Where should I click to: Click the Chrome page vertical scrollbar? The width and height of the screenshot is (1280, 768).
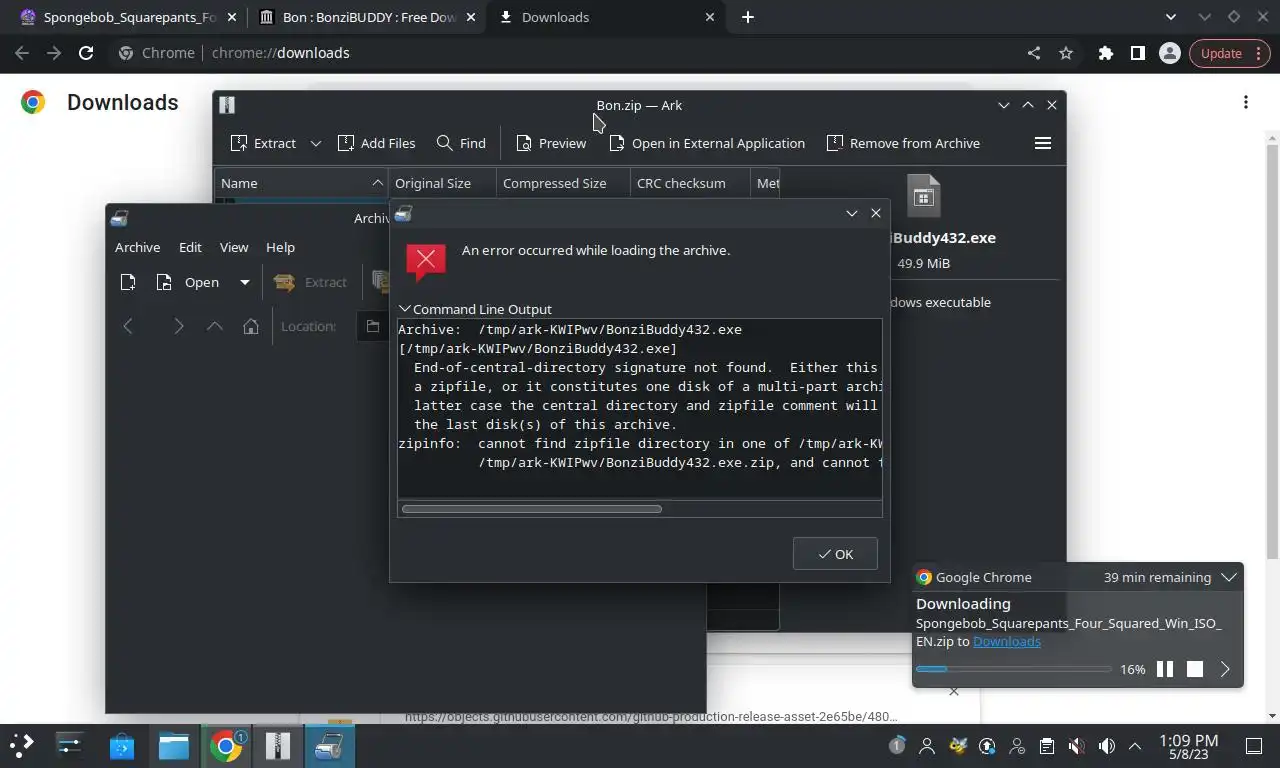click(x=1272, y=350)
